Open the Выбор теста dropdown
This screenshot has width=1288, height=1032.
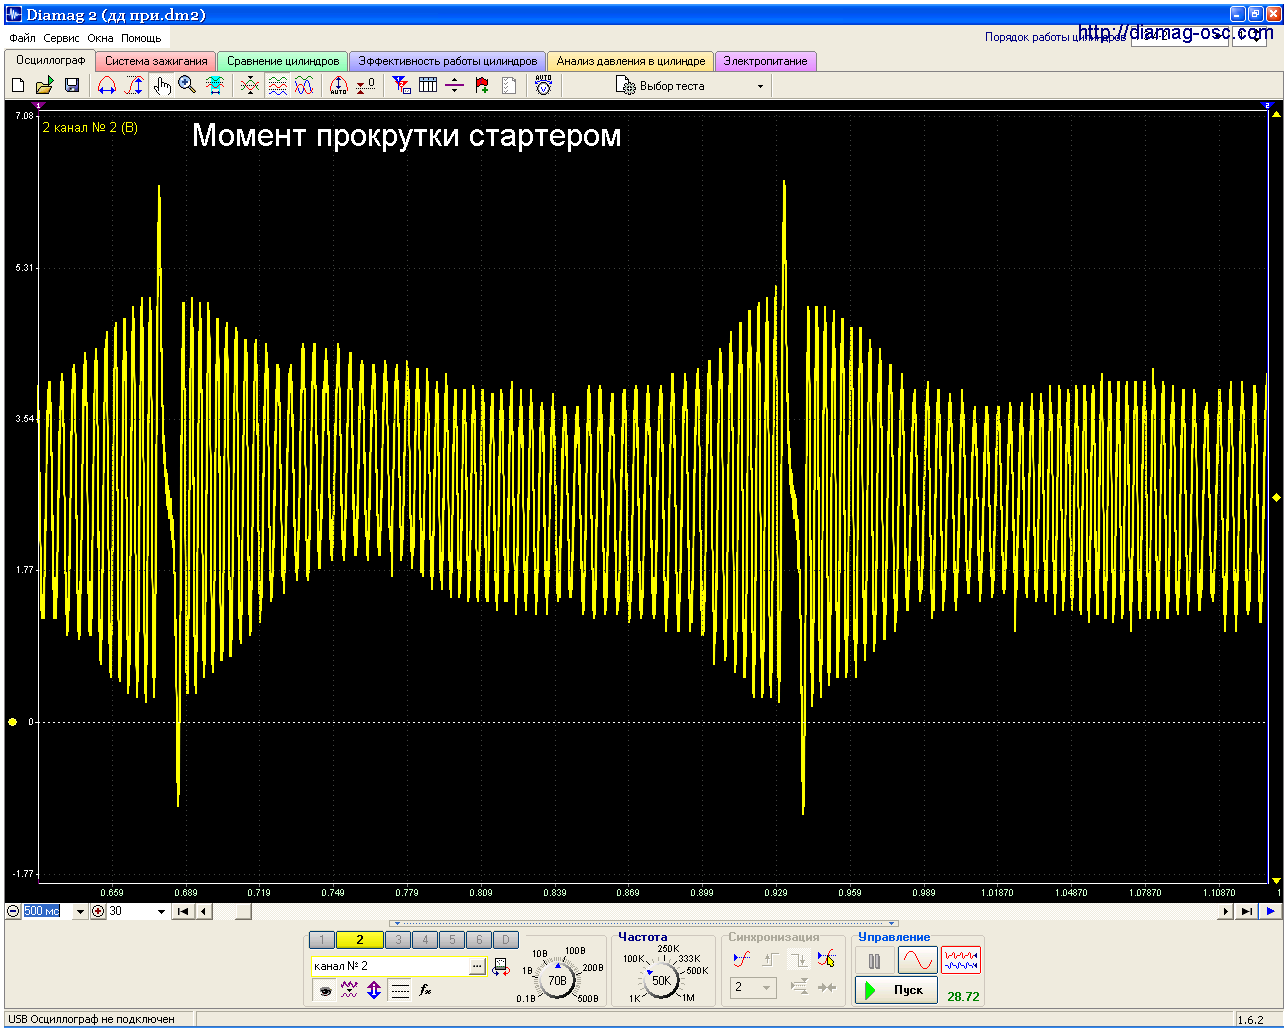point(690,86)
